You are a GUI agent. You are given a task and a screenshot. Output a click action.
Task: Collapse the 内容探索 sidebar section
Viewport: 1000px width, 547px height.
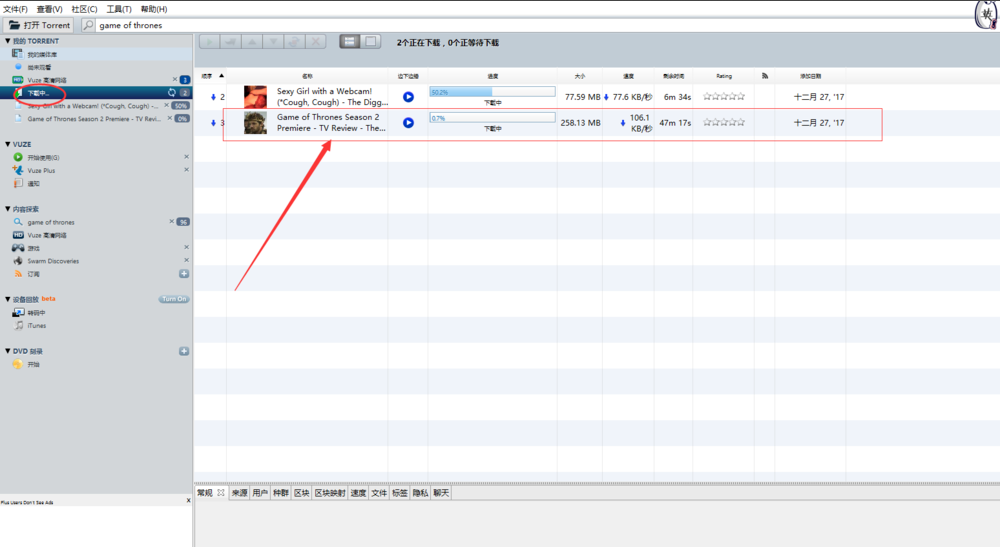click(x=7, y=209)
